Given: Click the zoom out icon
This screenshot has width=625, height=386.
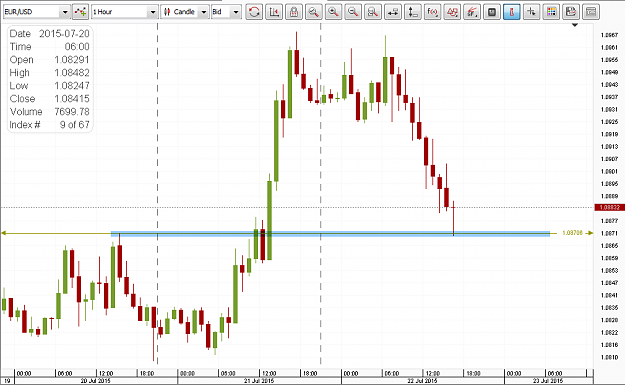Looking at the screenshot, I should point(353,12).
